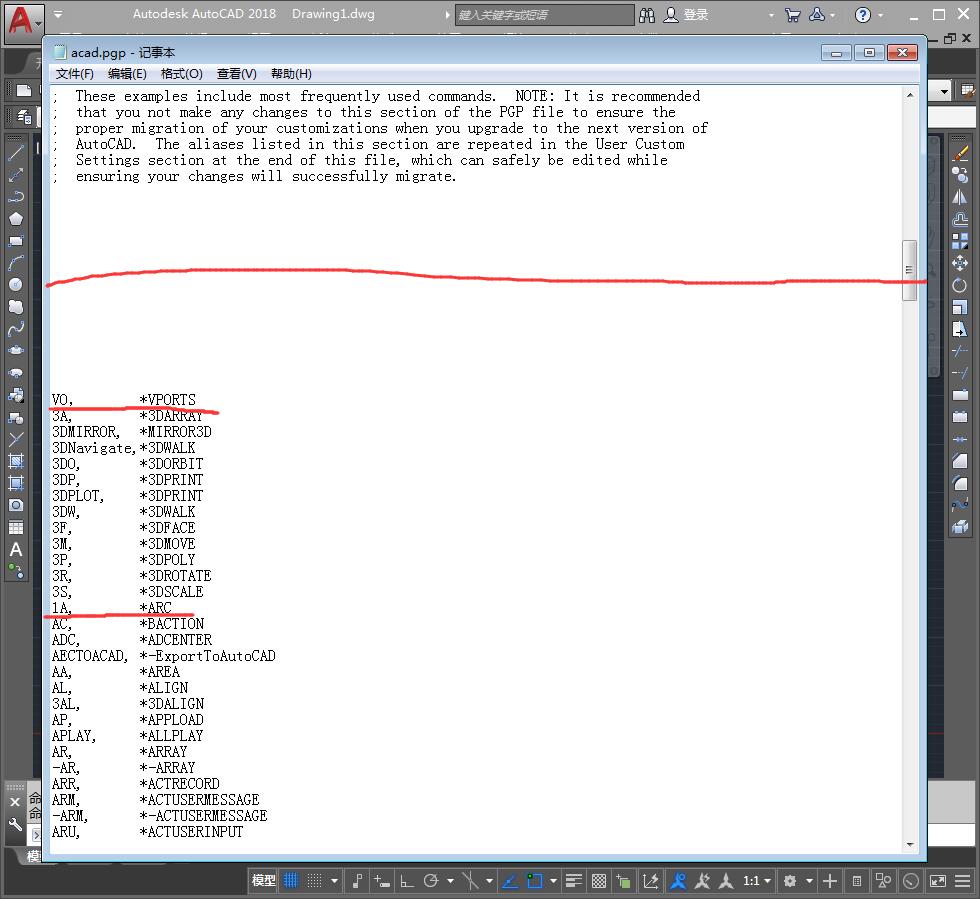This screenshot has height=899, width=980.
Task: Toggle 2D object snap in status bar
Action: click(x=534, y=881)
